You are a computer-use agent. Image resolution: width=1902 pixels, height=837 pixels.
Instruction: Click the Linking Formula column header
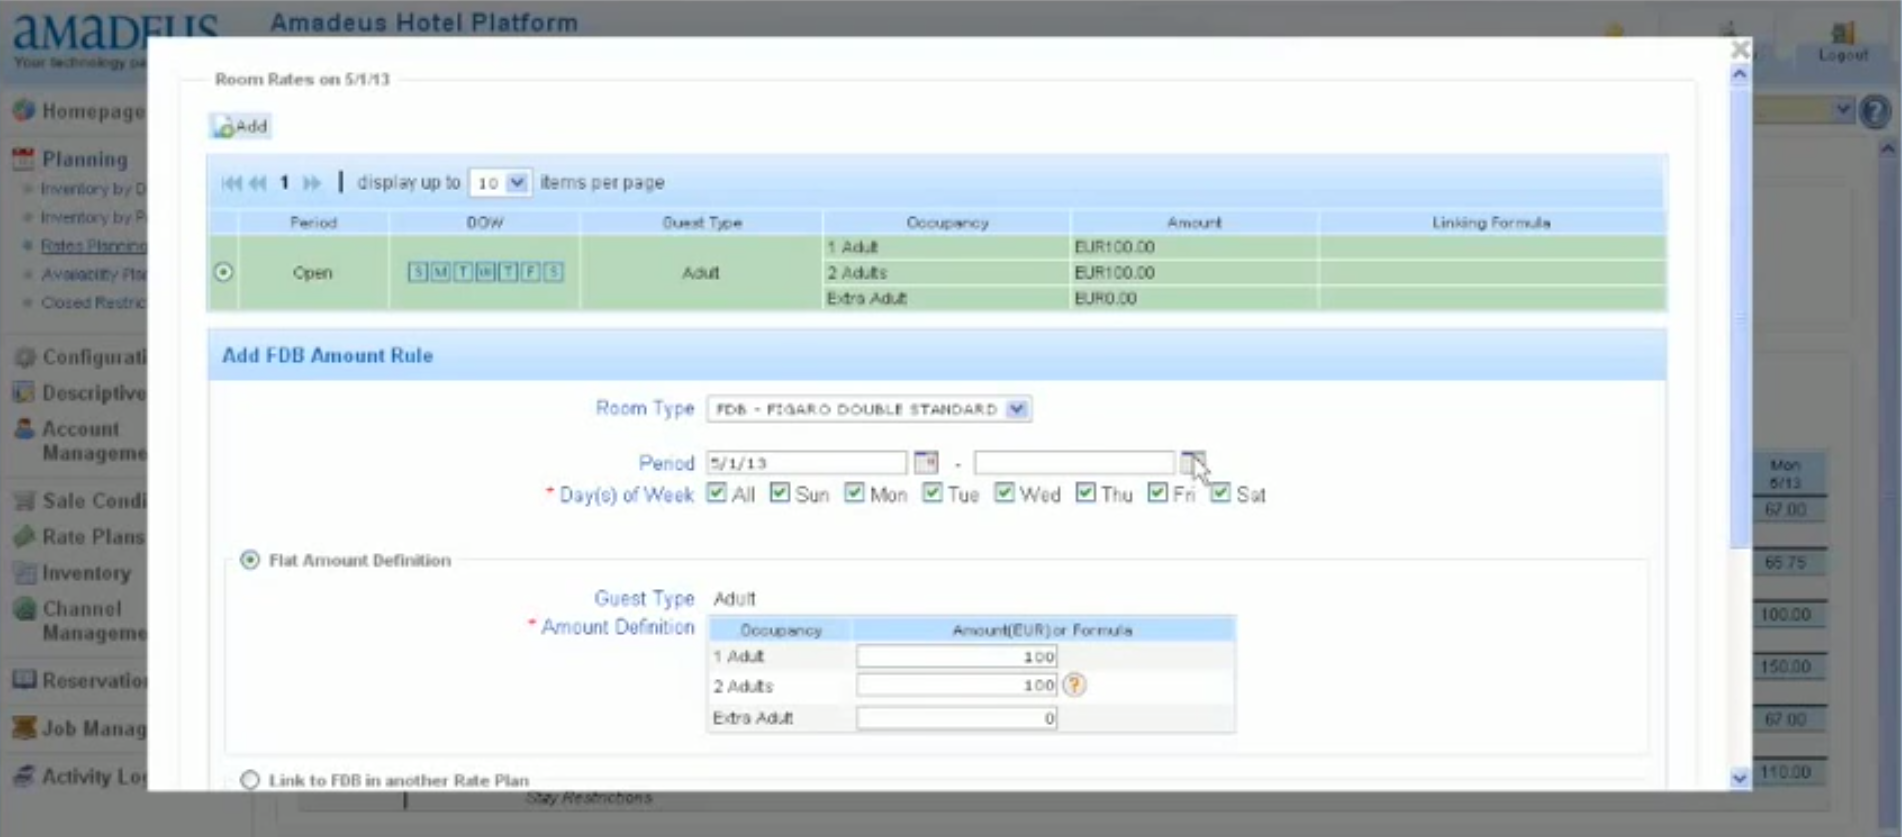[x=1491, y=223]
